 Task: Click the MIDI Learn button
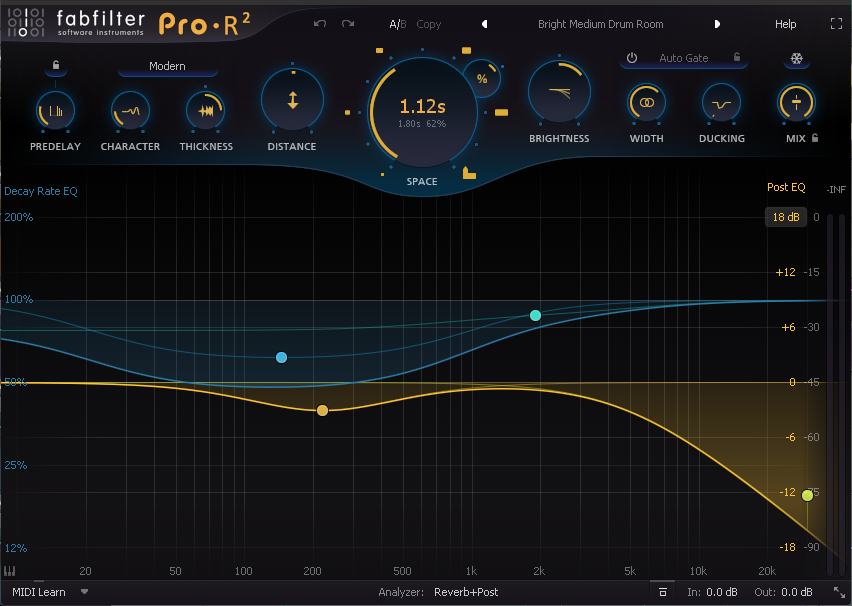coord(39,592)
